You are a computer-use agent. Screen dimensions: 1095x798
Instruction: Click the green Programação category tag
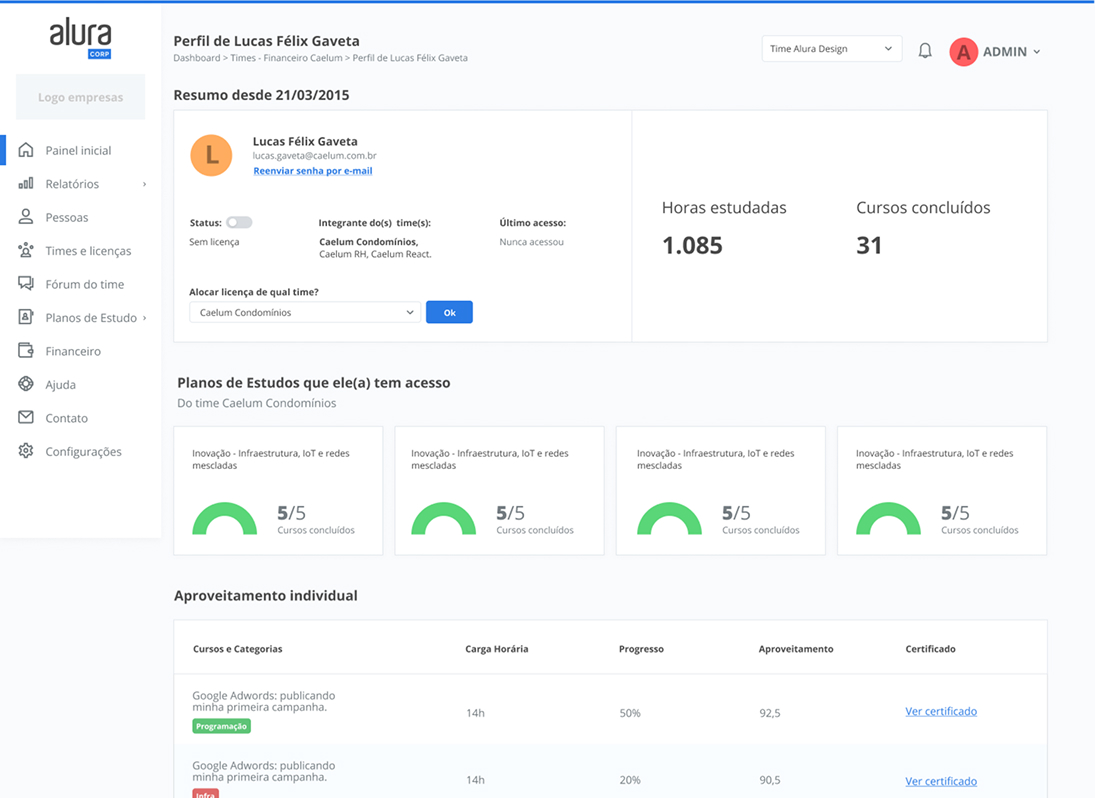(221, 726)
